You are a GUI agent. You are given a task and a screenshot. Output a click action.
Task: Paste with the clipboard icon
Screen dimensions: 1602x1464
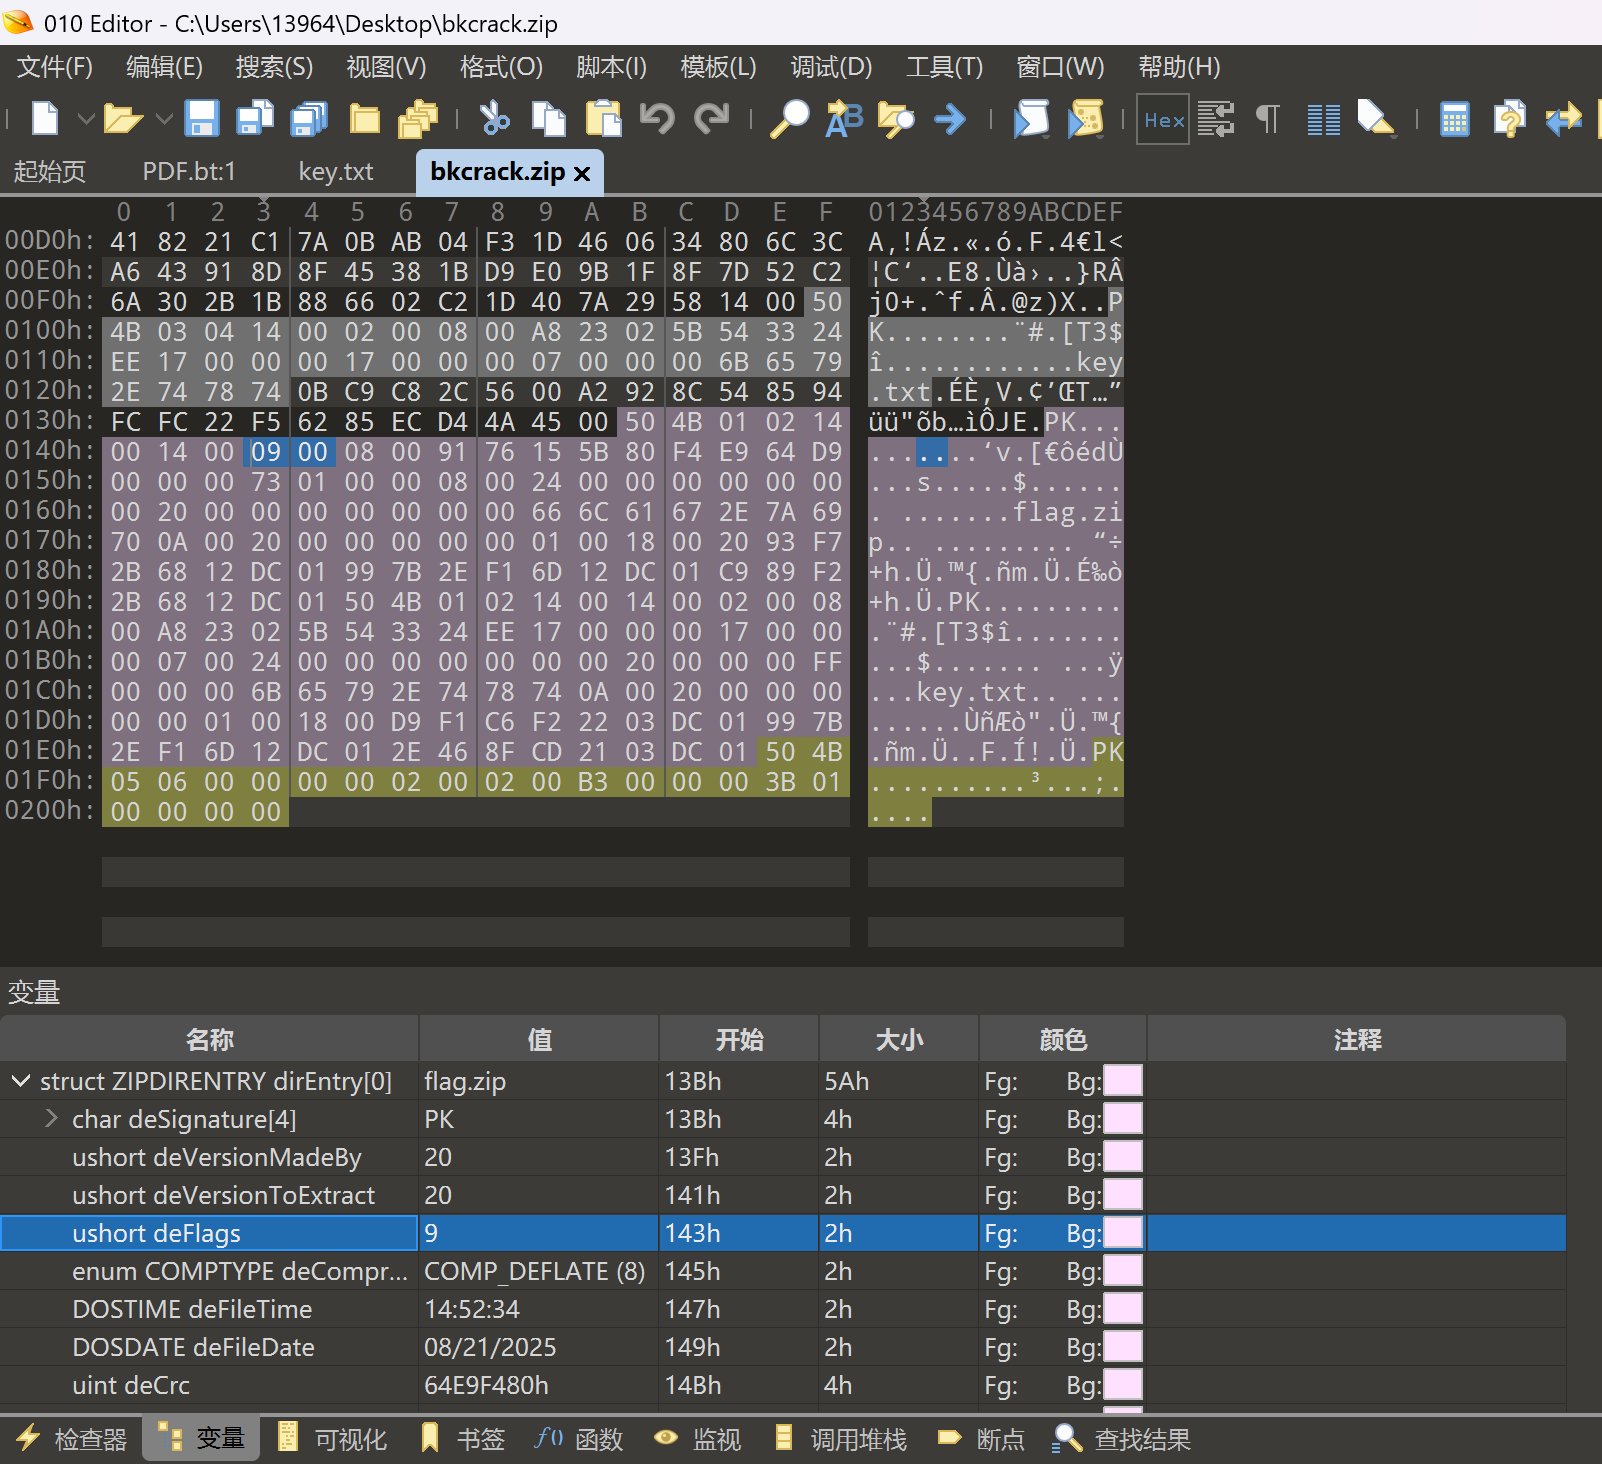click(603, 119)
